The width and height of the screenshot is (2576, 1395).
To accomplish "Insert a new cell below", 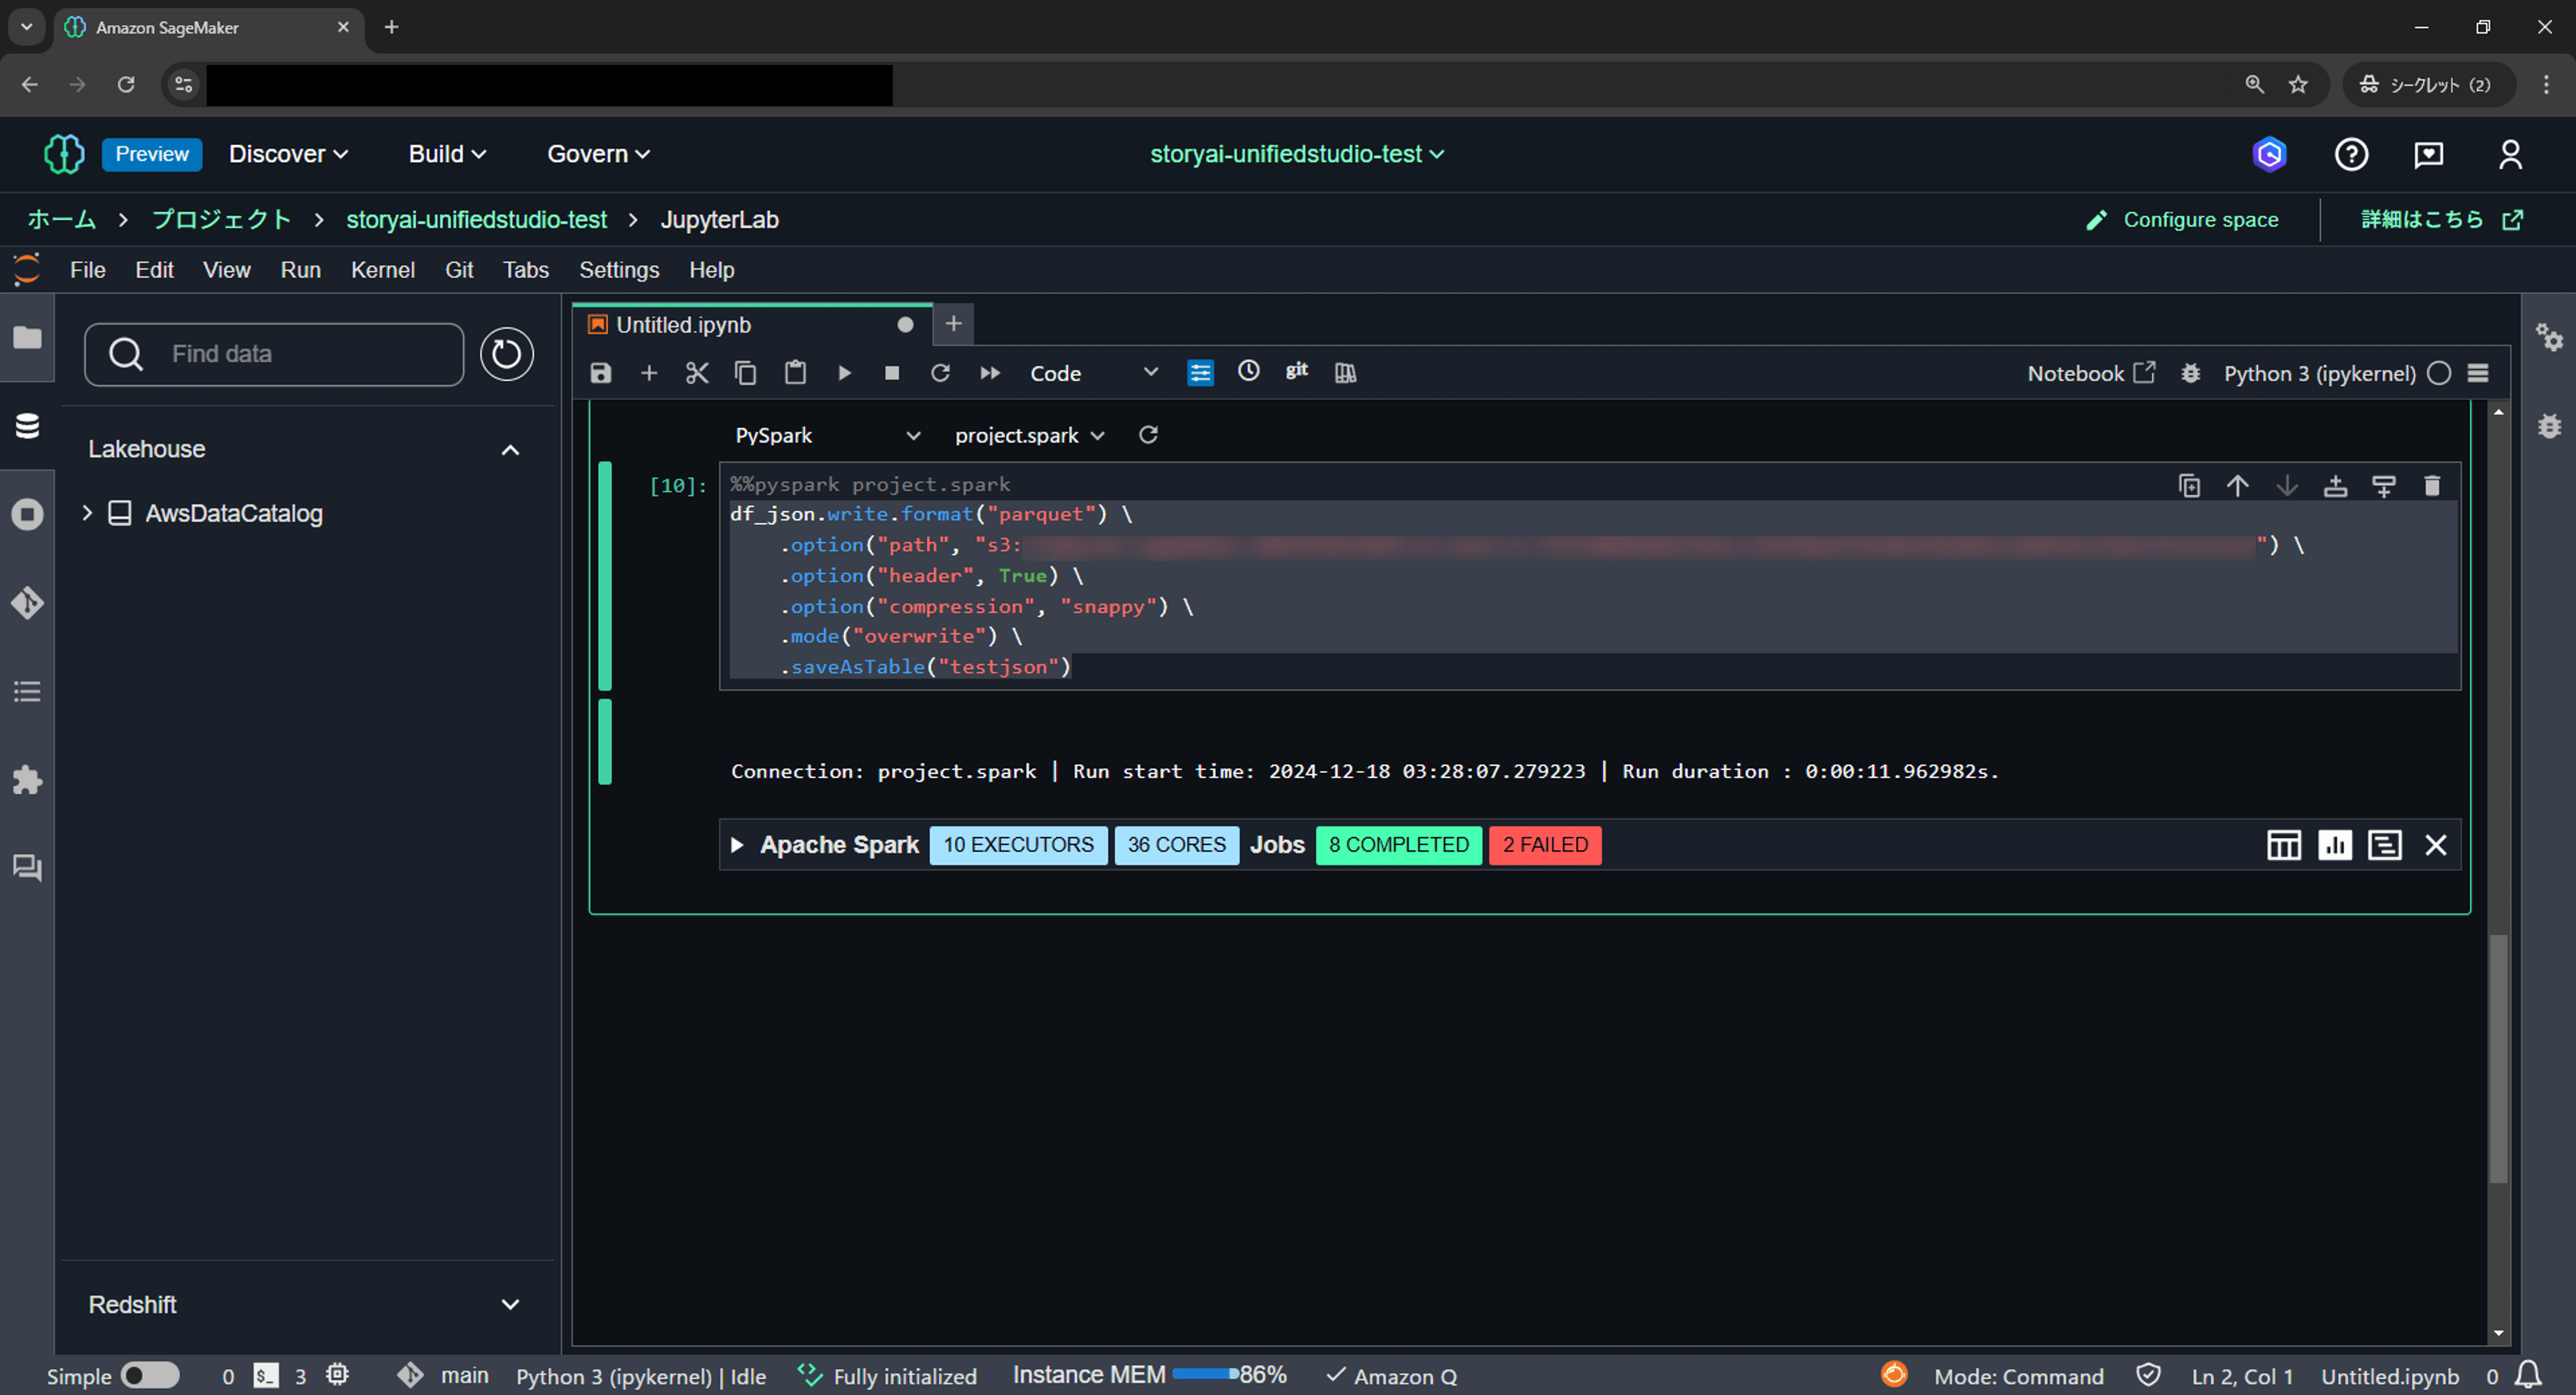I will pos(649,373).
